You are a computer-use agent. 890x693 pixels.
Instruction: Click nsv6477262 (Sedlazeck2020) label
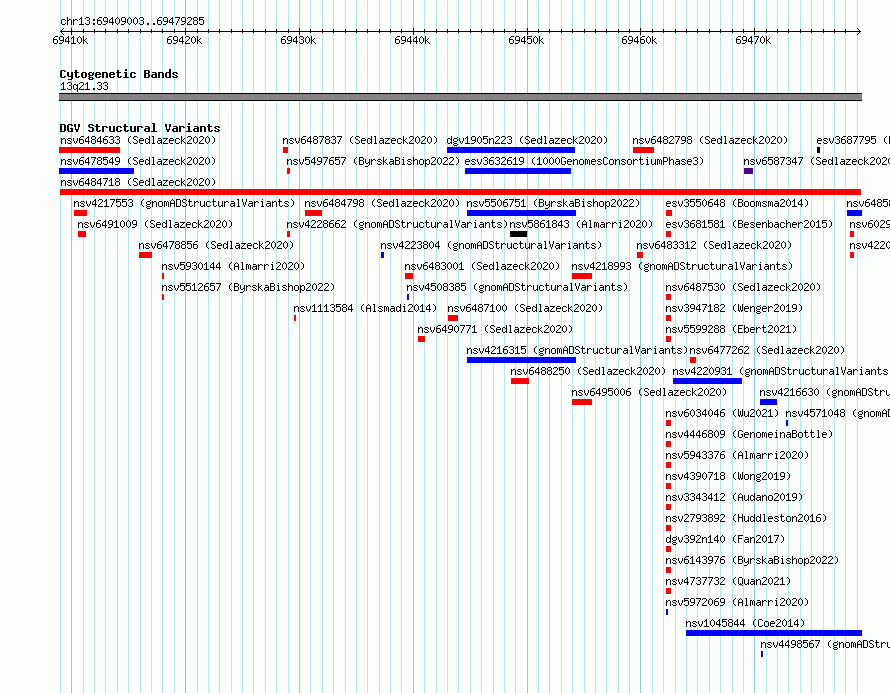(x=768, y=350)
